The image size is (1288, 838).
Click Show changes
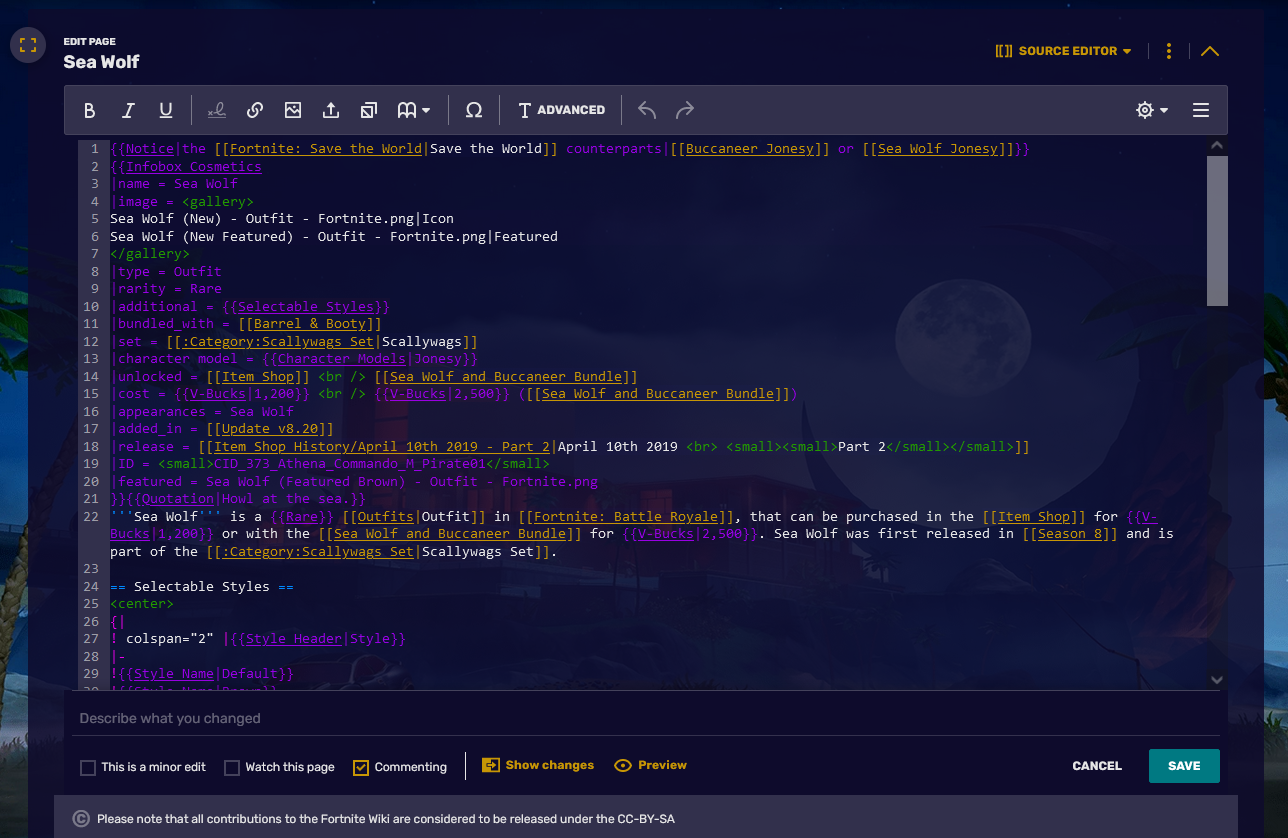click(x=538, y=765)
